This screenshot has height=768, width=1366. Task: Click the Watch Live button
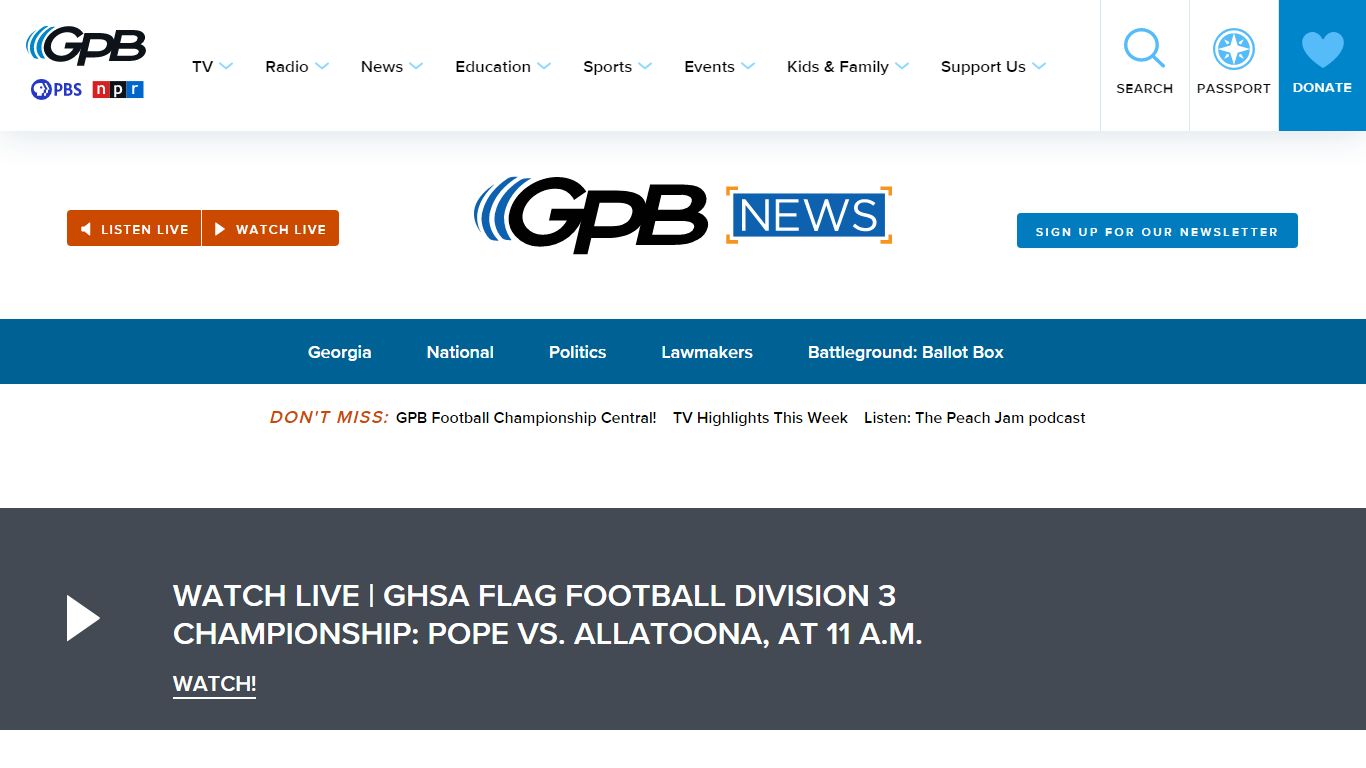tap(270, 228)
